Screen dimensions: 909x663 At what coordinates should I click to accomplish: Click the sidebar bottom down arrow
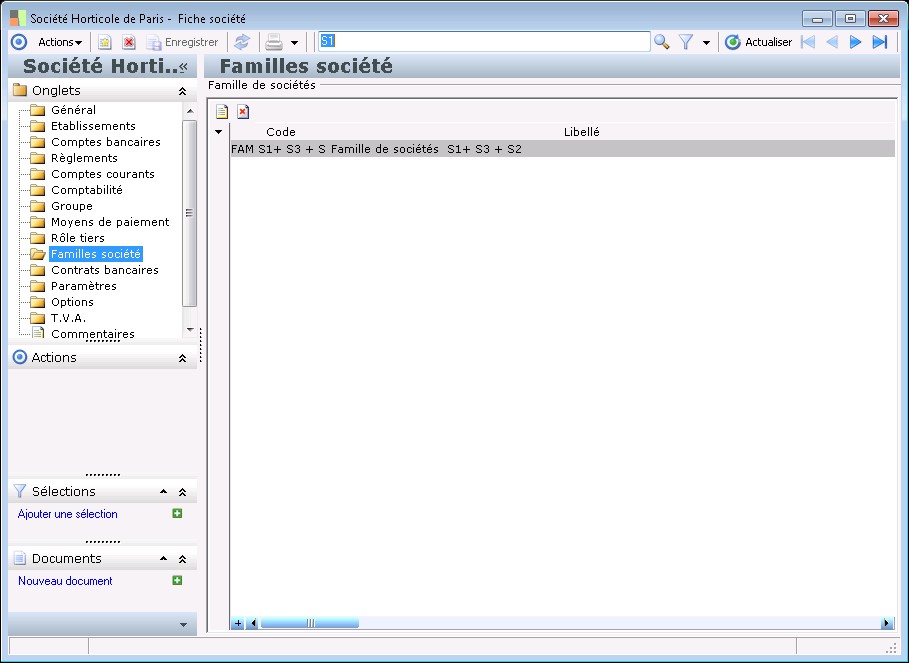coord(183,625)
